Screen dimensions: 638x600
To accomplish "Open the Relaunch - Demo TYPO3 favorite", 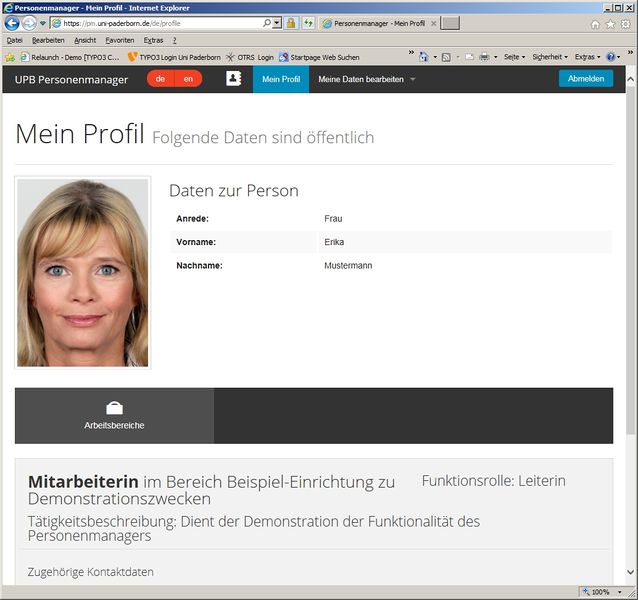I will pos(70,57).
